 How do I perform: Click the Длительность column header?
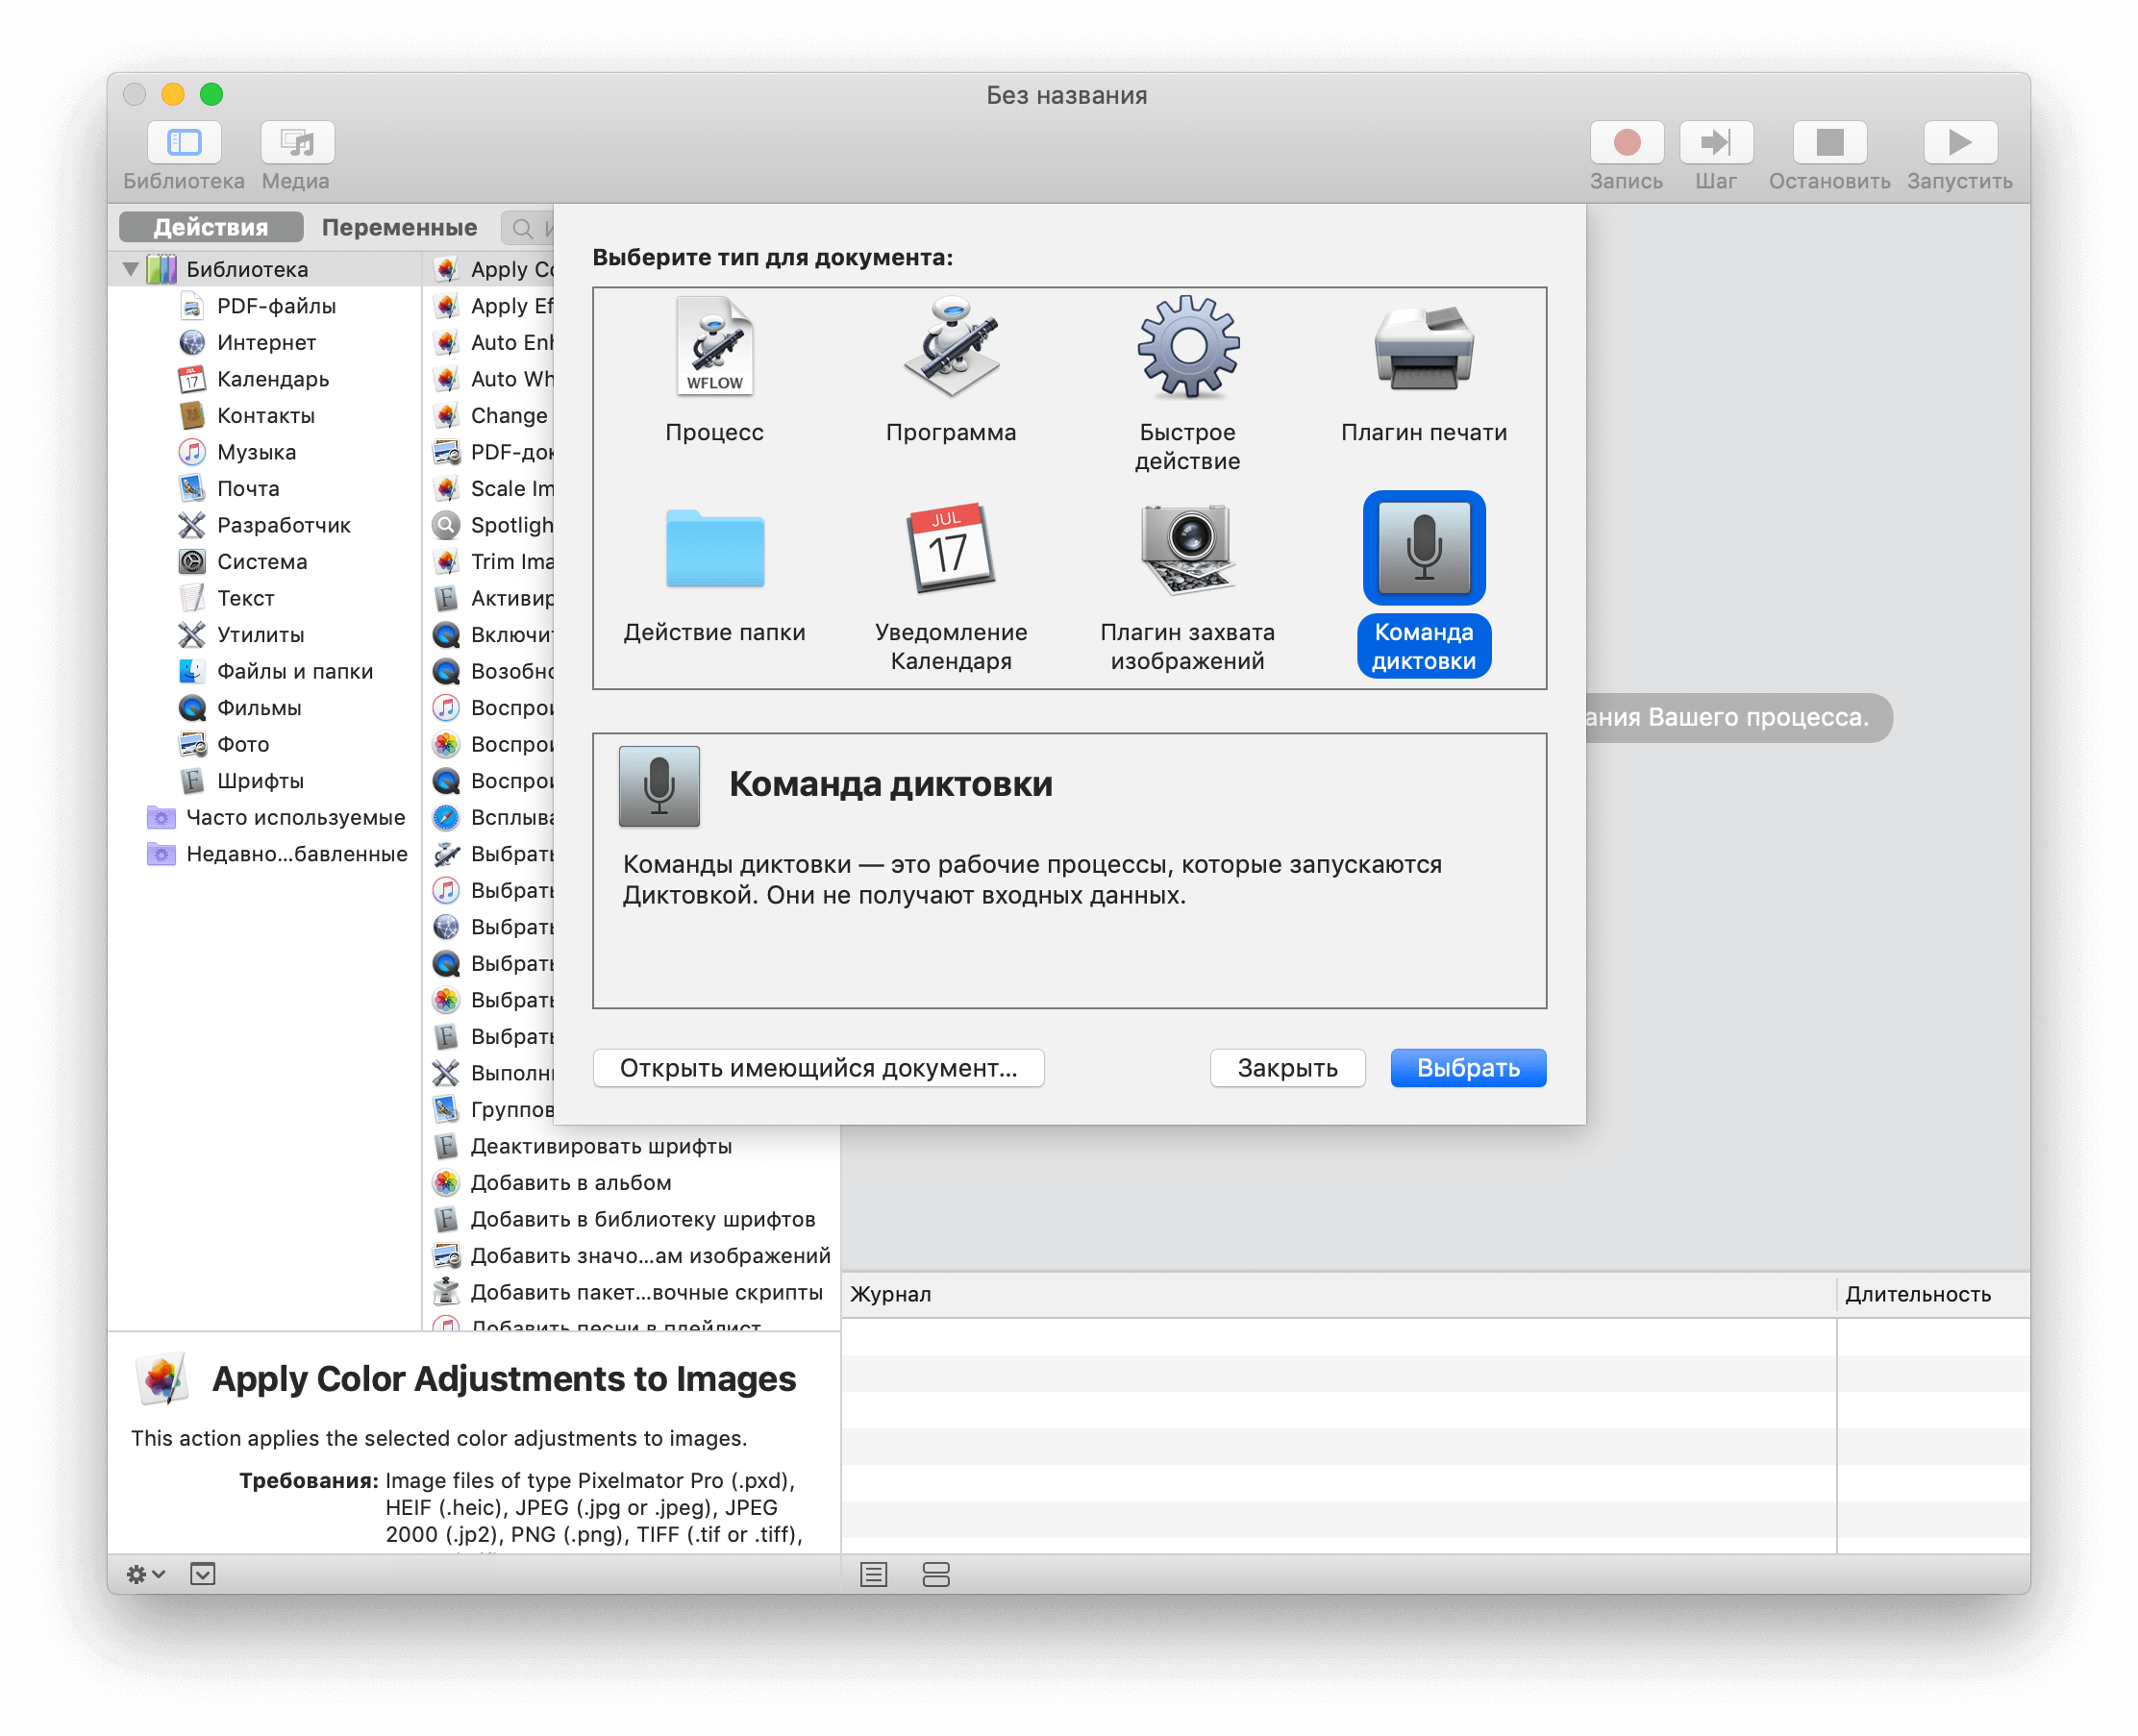coord(1932,1294)
